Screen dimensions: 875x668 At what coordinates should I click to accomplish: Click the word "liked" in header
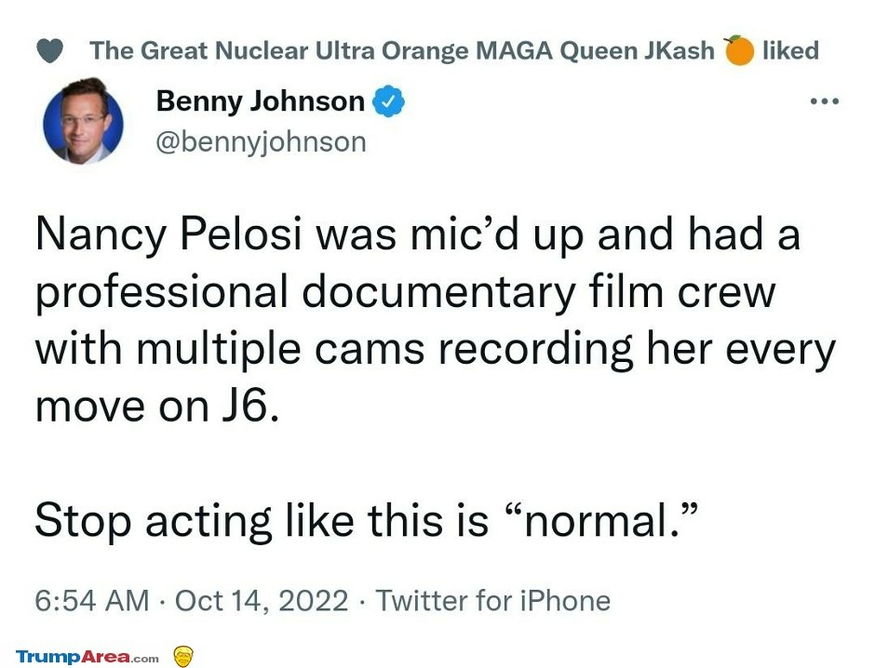pyautogui.click(x=790, y=50)
